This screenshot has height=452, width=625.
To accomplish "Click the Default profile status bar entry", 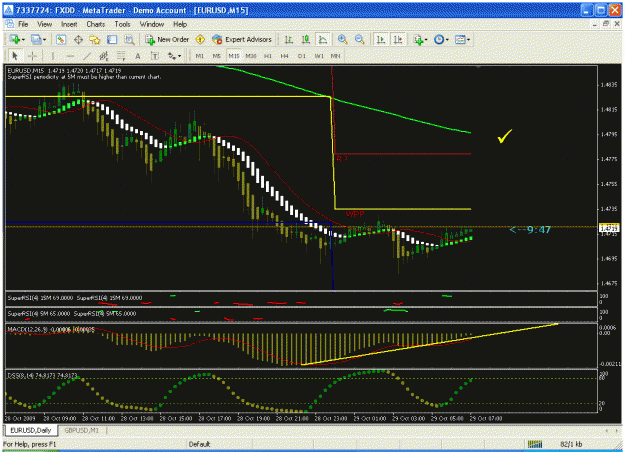I will click(199, 444).
